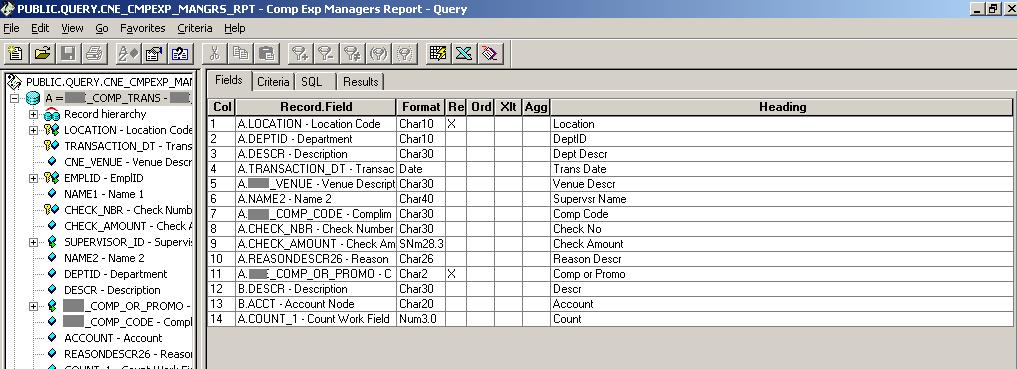Click the SNm28.3 format cell

click(421, 244)
